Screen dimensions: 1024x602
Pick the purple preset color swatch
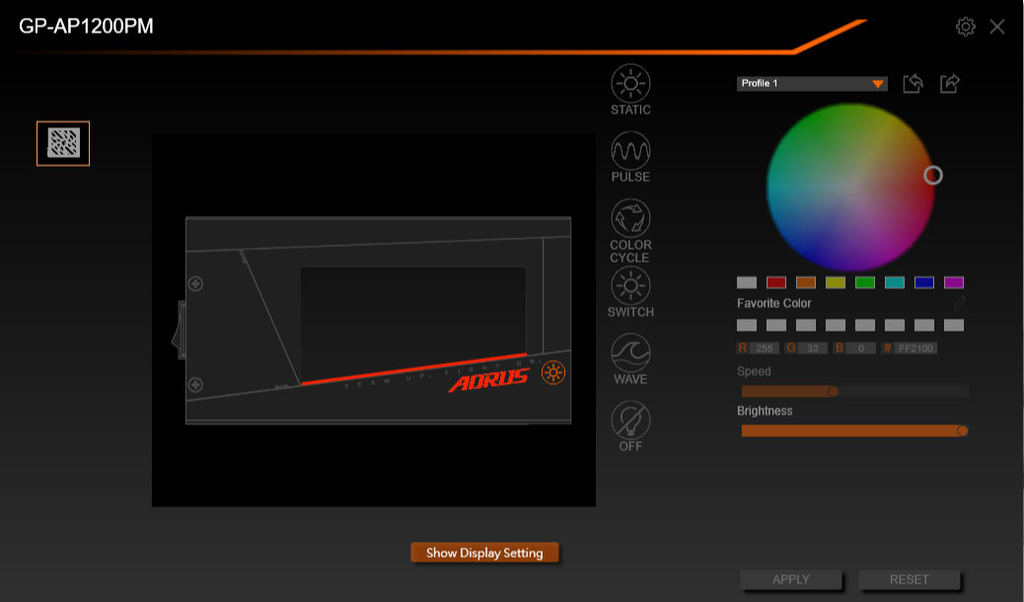coord(953,282)
